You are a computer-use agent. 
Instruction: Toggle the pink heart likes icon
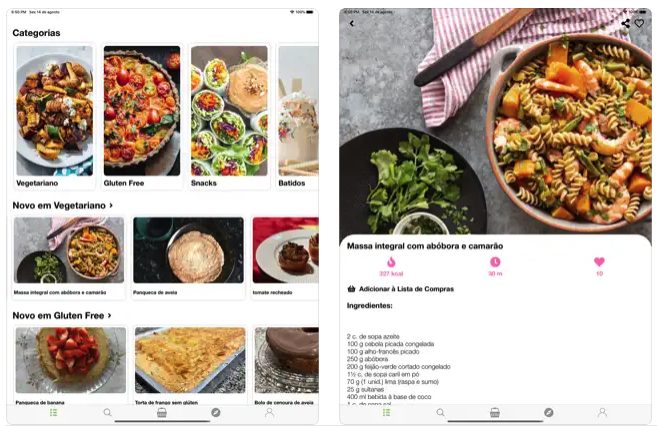point(599,262)
